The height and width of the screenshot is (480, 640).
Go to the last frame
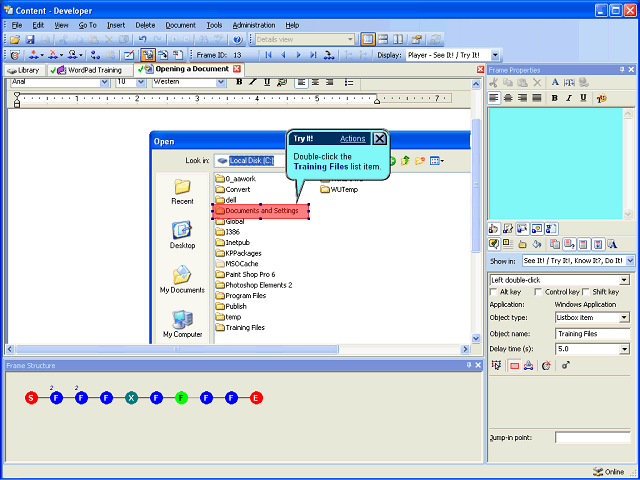(x=313, y=55)
